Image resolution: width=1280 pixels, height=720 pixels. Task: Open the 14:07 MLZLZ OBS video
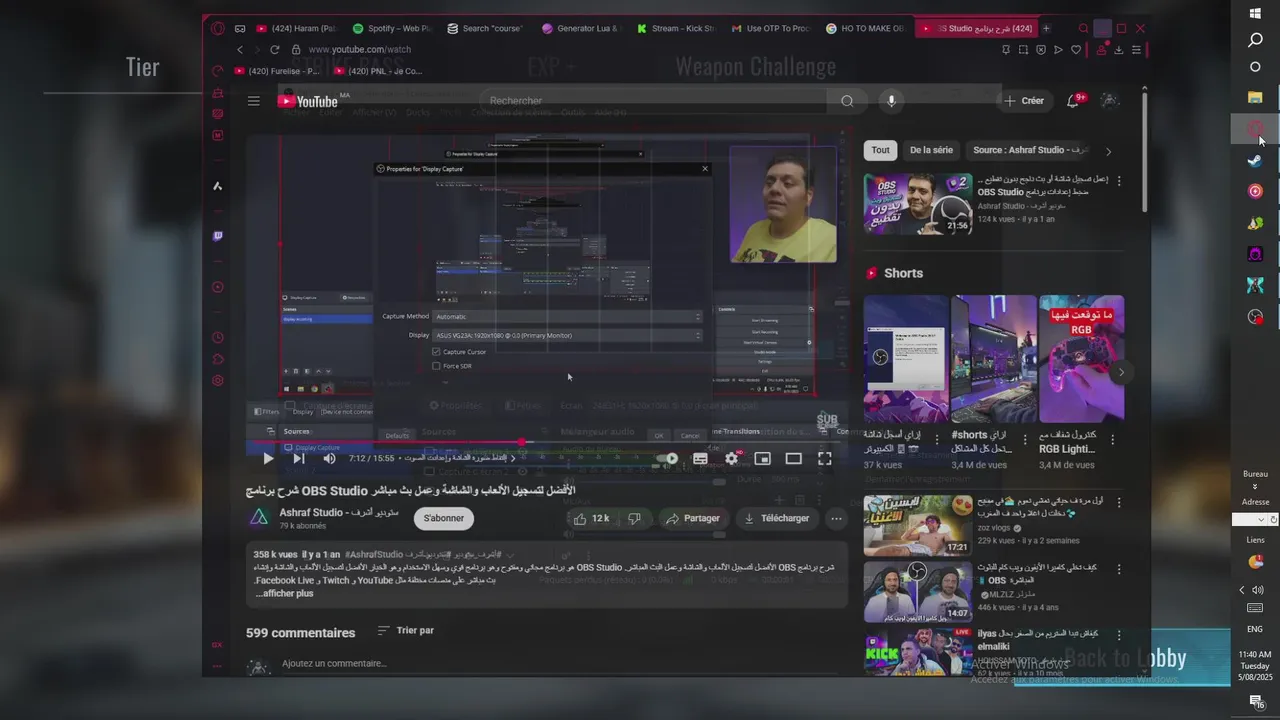[918, 591]
